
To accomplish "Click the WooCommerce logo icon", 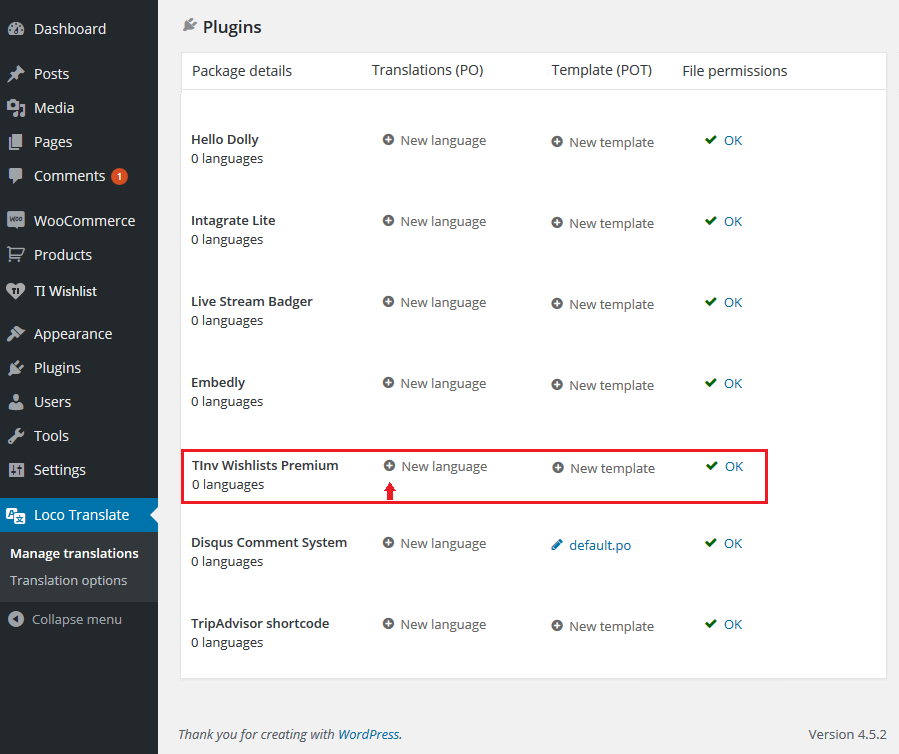I will 16,220.
